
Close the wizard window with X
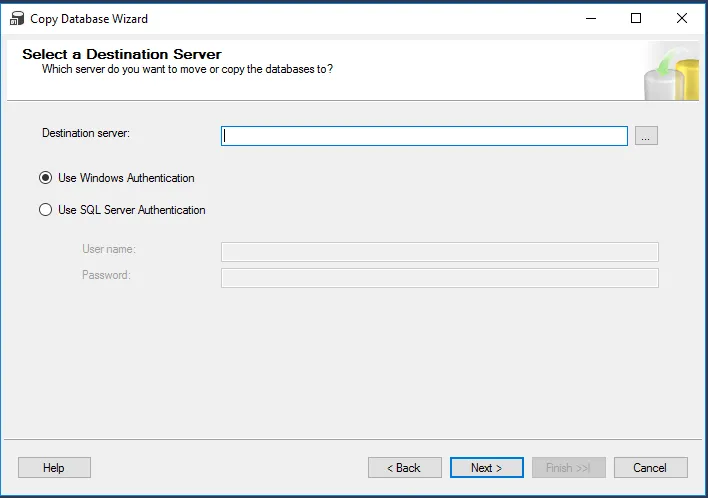(x=682, y=18)
